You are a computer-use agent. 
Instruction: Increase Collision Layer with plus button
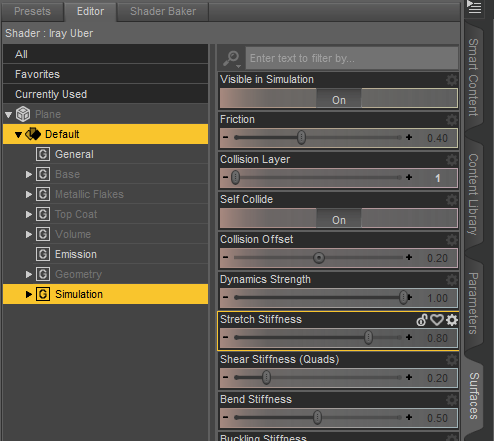pos(409,177)
